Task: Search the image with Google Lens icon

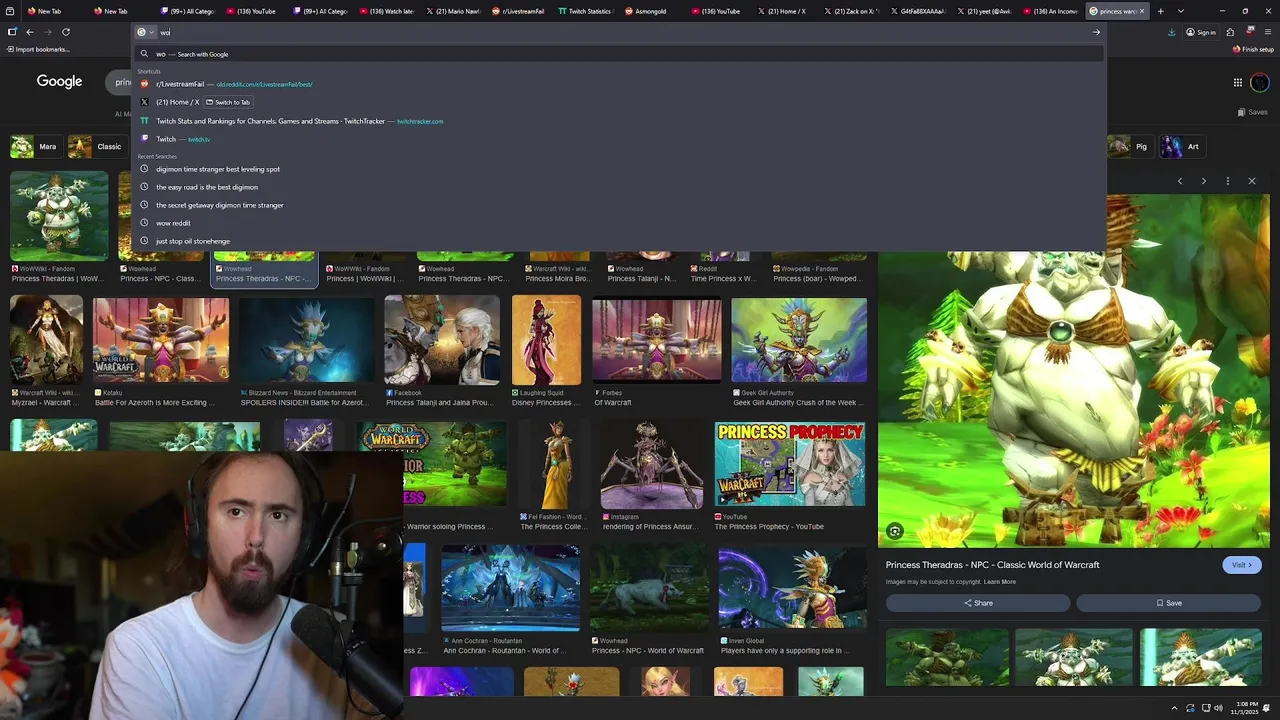Action: click(x=895, y=532)
